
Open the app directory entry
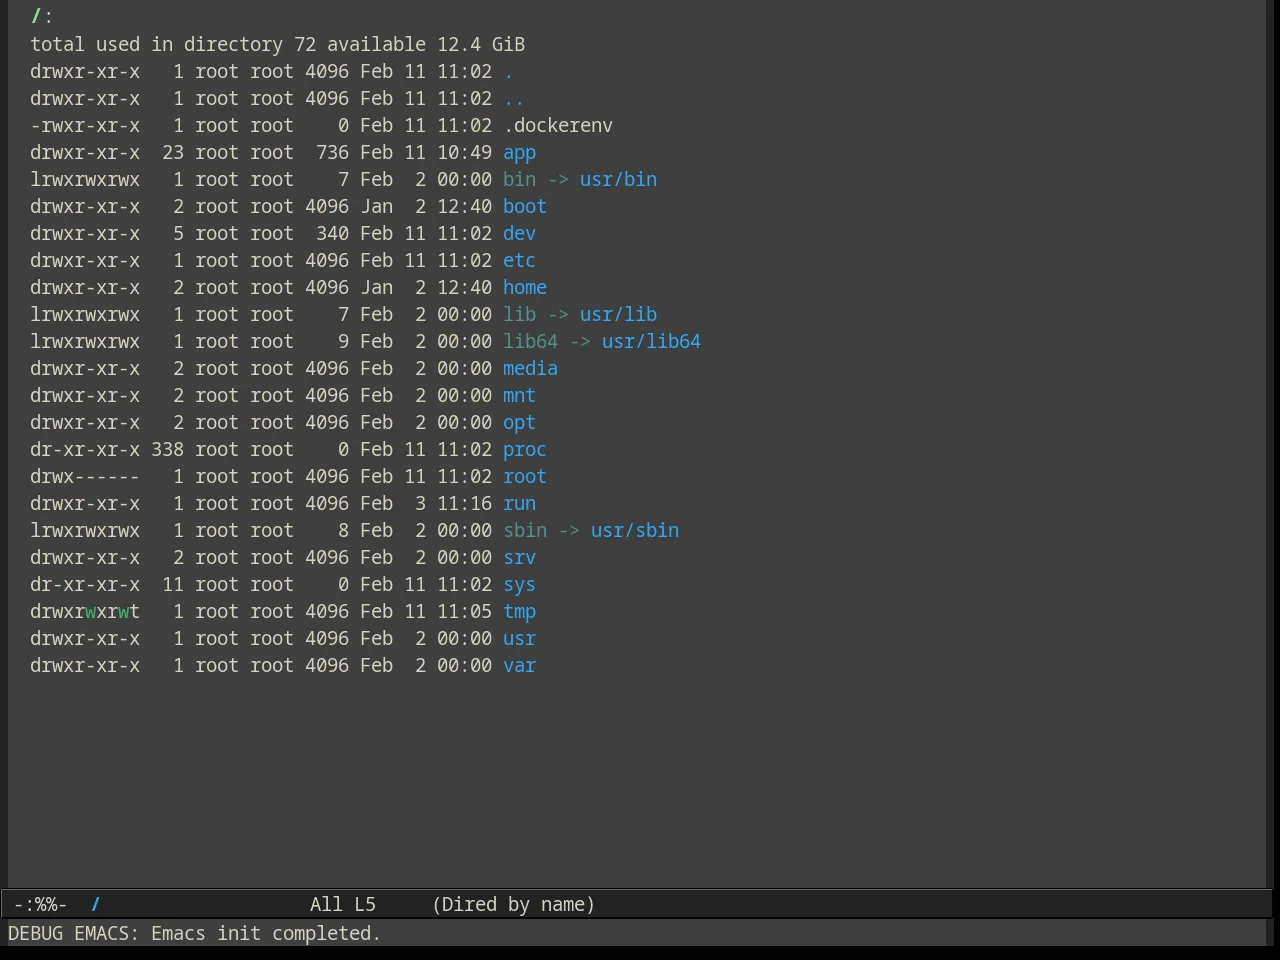(519, 153)
